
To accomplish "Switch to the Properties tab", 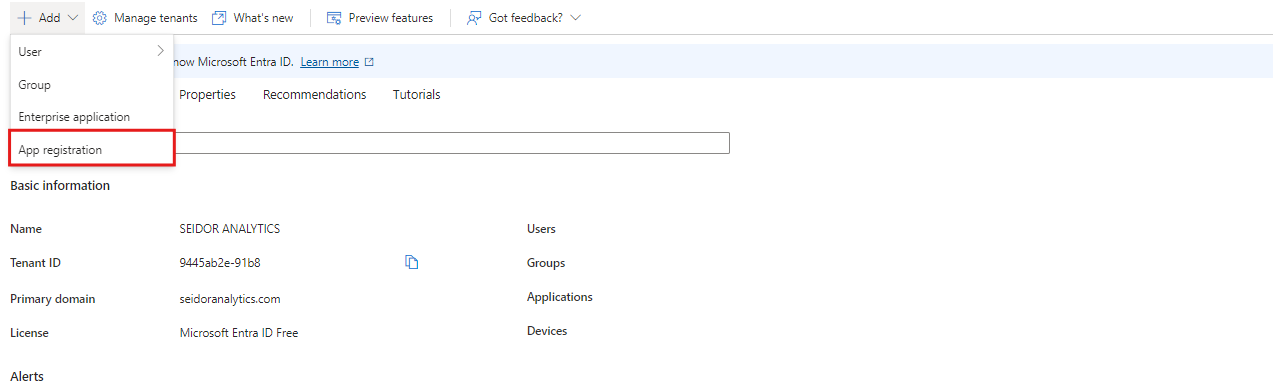I will (x=207, y=94).
